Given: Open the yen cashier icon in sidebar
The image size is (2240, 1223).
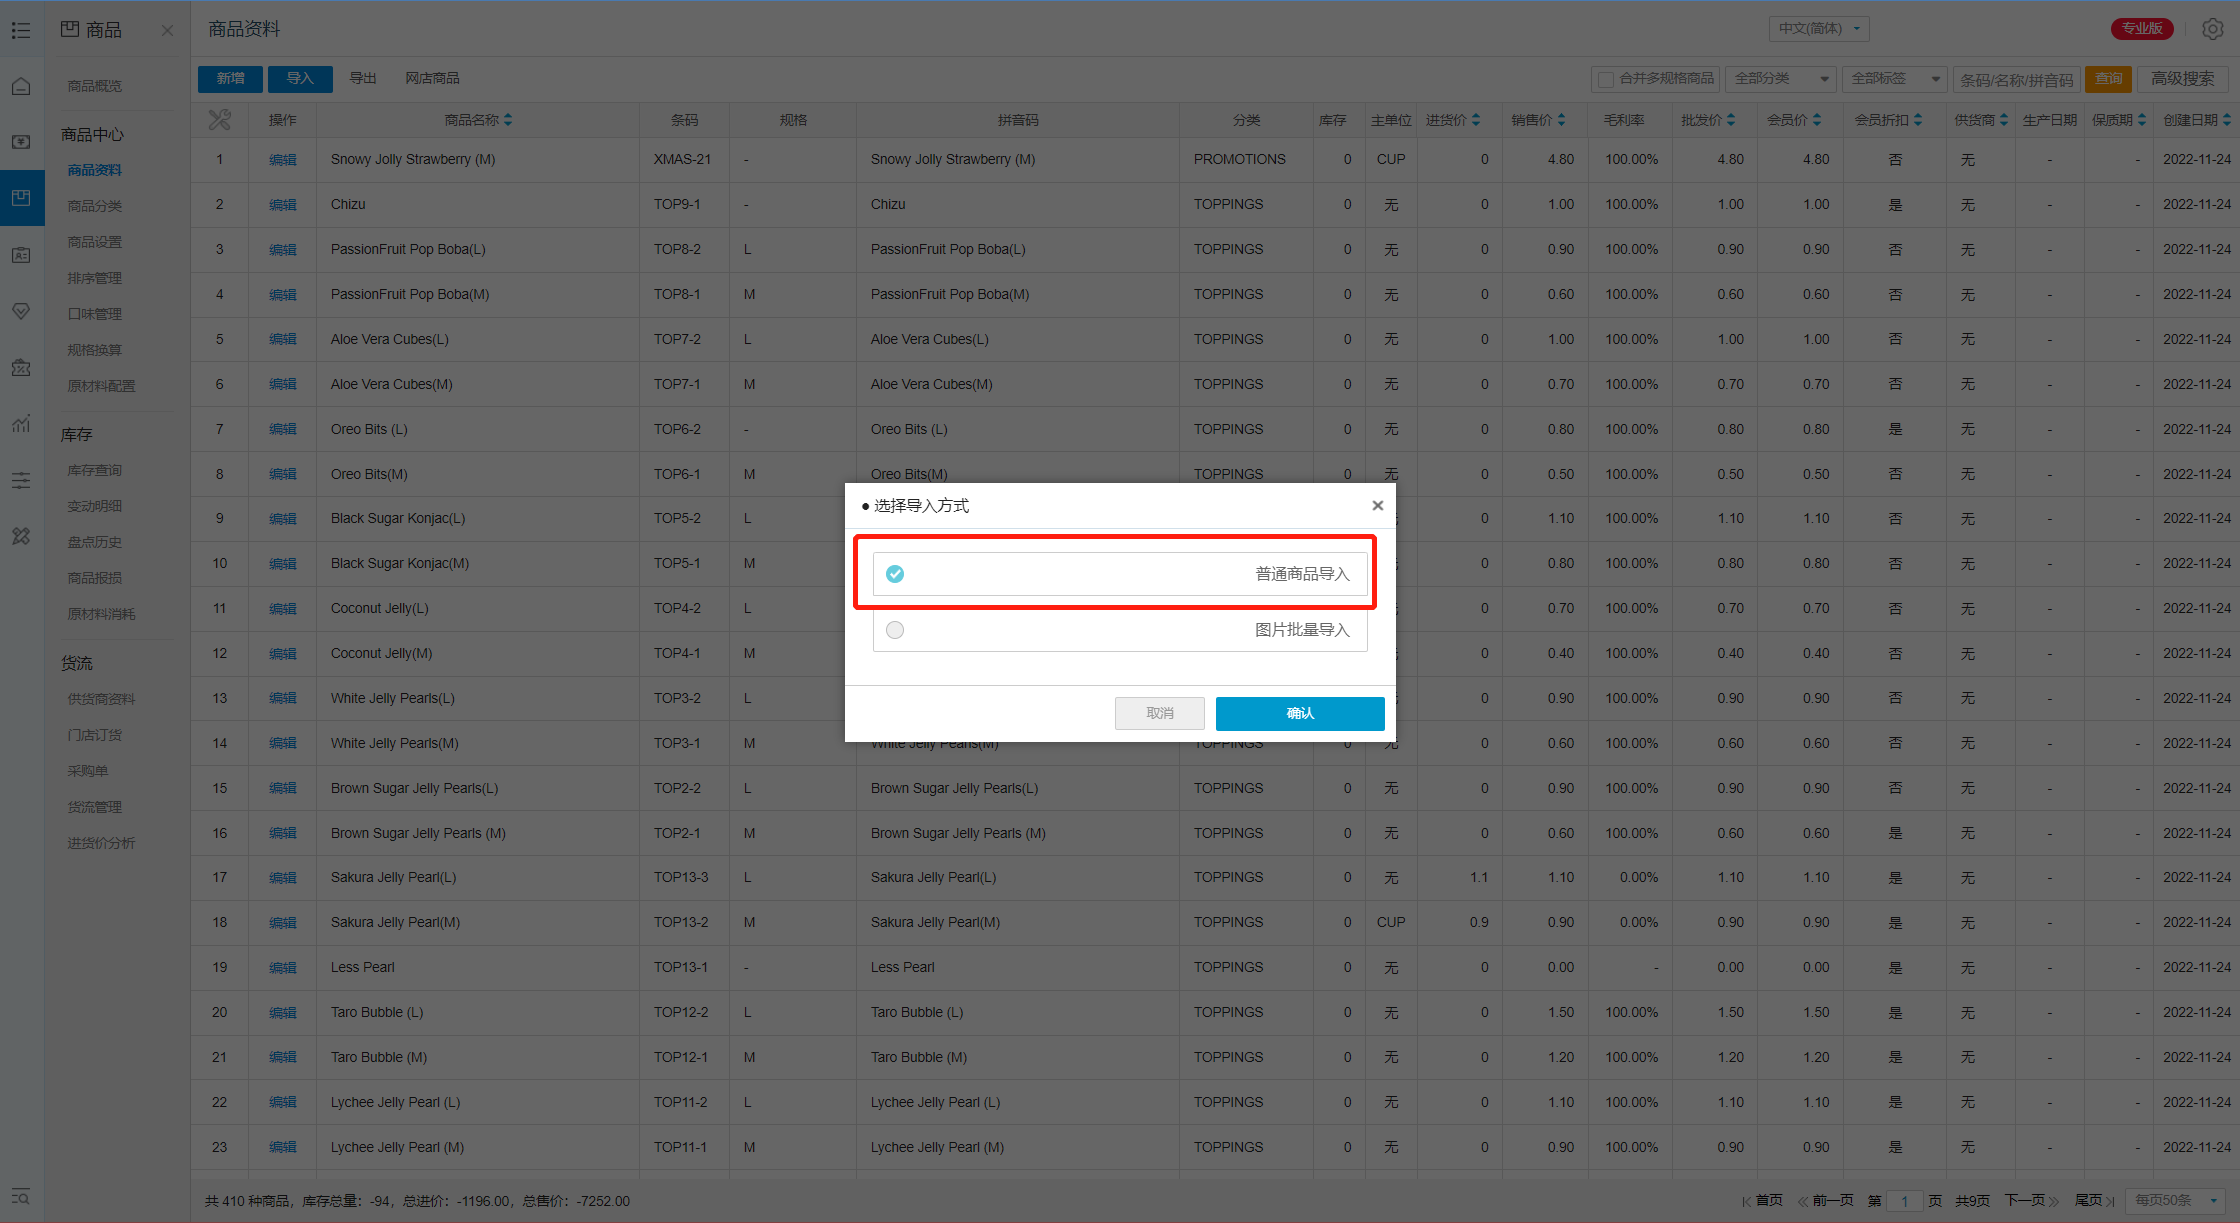Looking at the screenshot, I should (x=21, y=142).
